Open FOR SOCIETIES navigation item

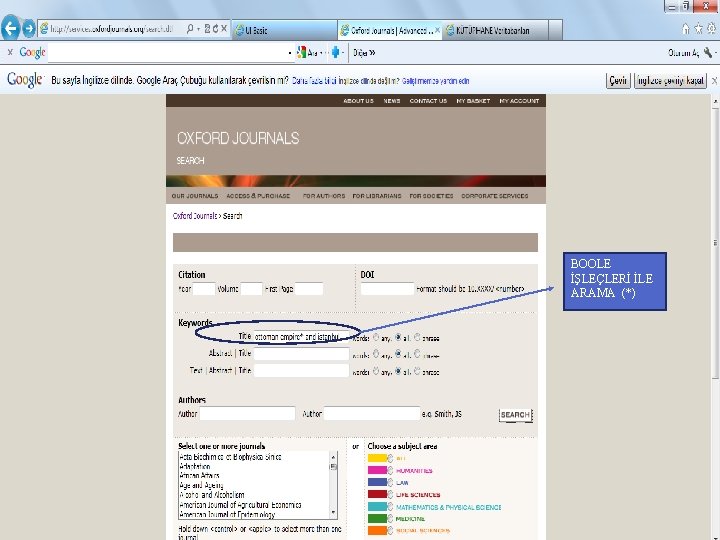coord(431,196)
